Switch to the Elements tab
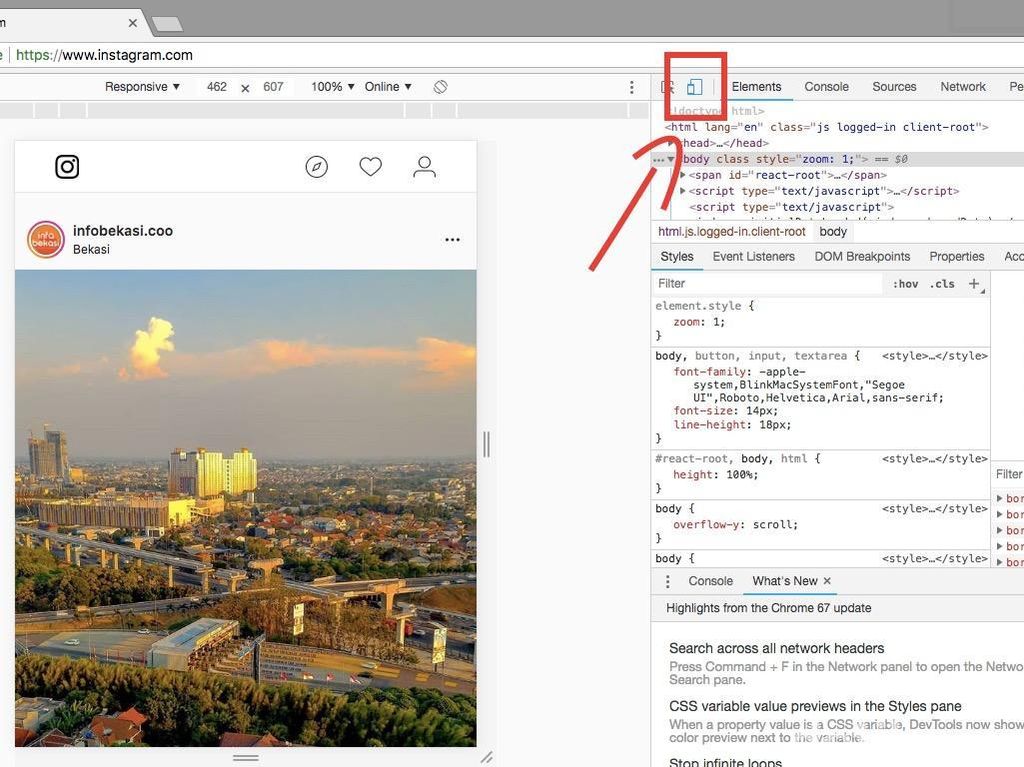The height and width of the screenshot is (767, 1024). 756,87
